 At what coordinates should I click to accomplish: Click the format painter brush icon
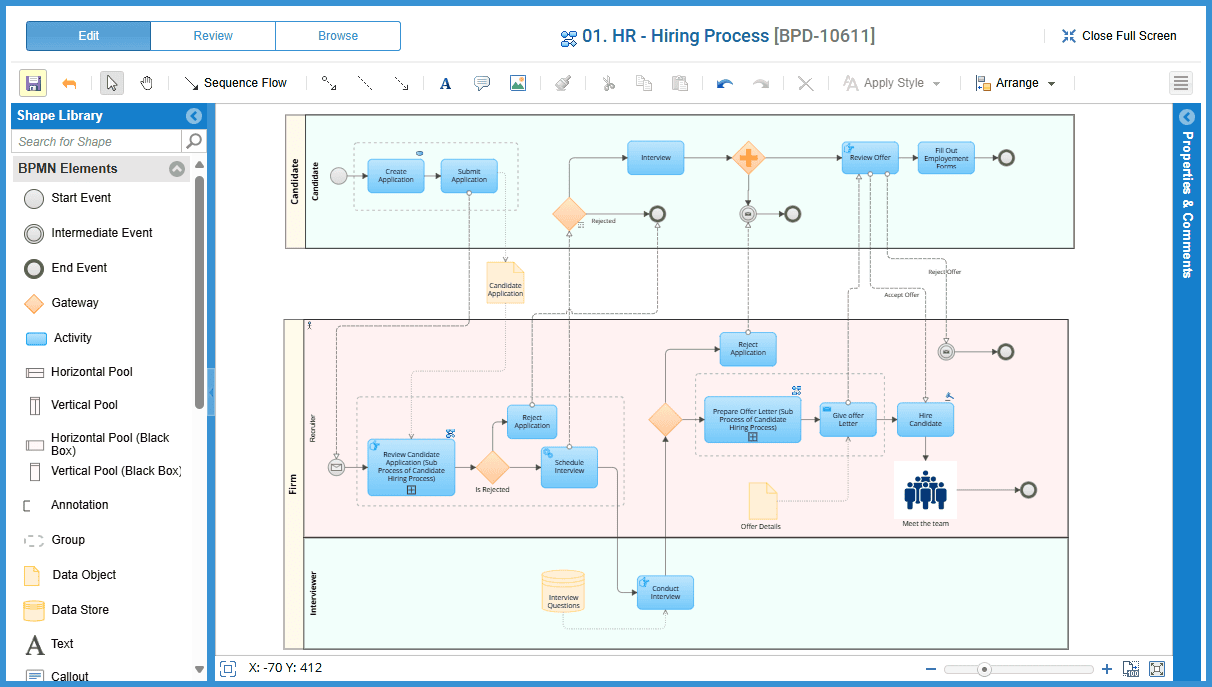pos(563,83)
